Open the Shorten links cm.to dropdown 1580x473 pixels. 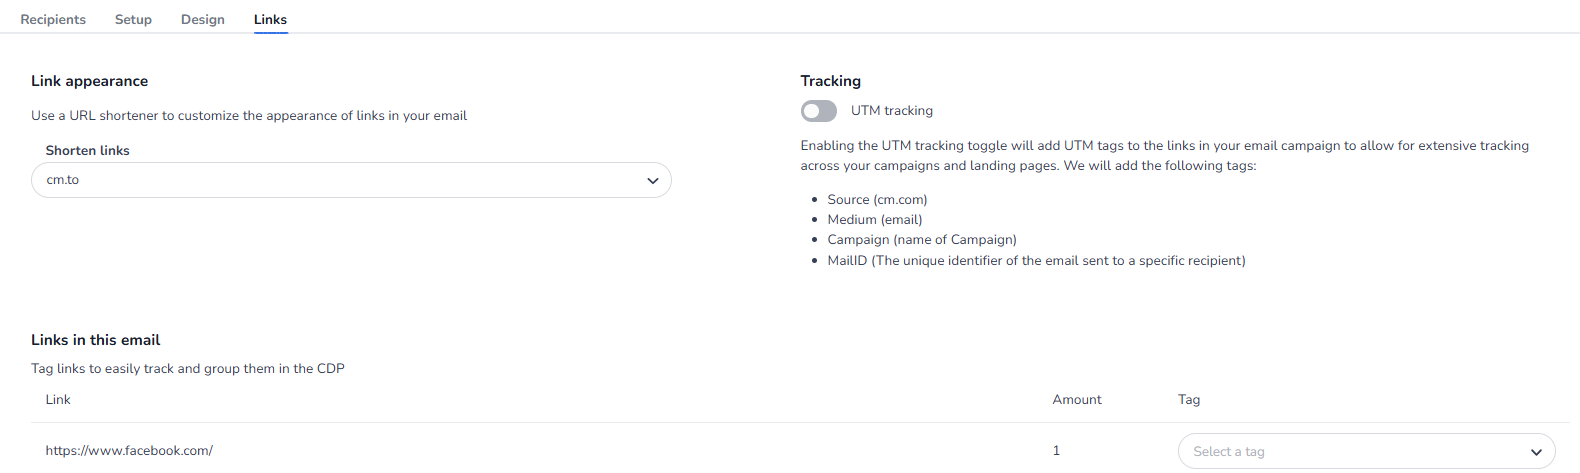(350, 180)
